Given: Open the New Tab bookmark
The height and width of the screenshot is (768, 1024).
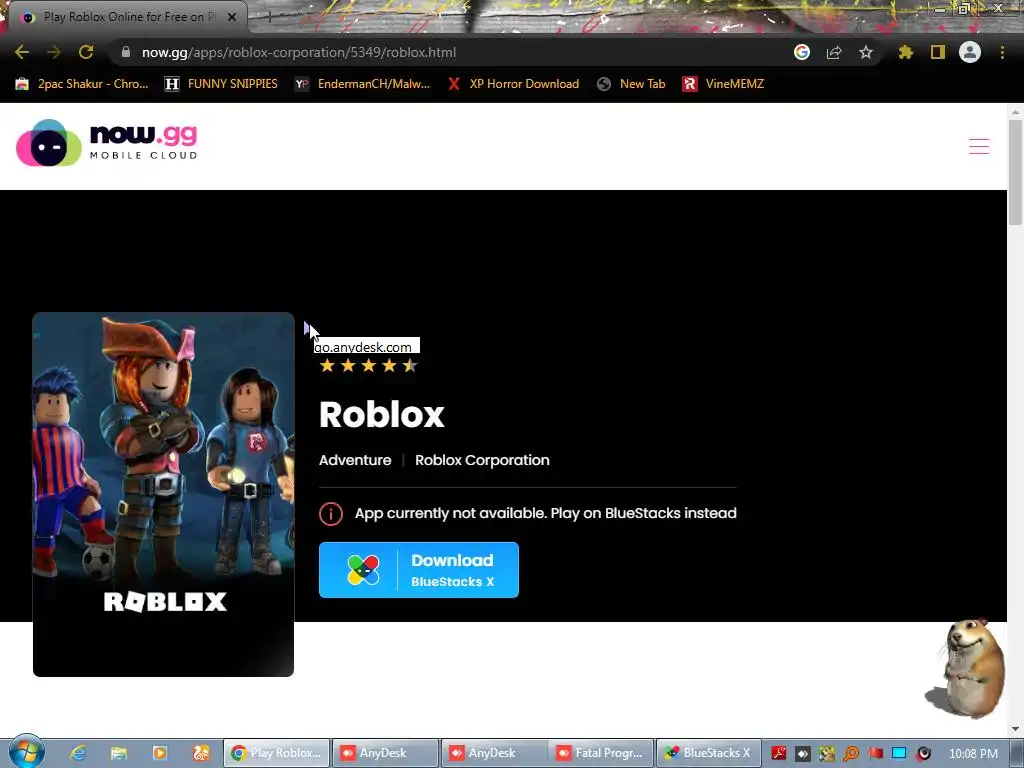Looking at the screenshot, I should click(x=632, y=84).
